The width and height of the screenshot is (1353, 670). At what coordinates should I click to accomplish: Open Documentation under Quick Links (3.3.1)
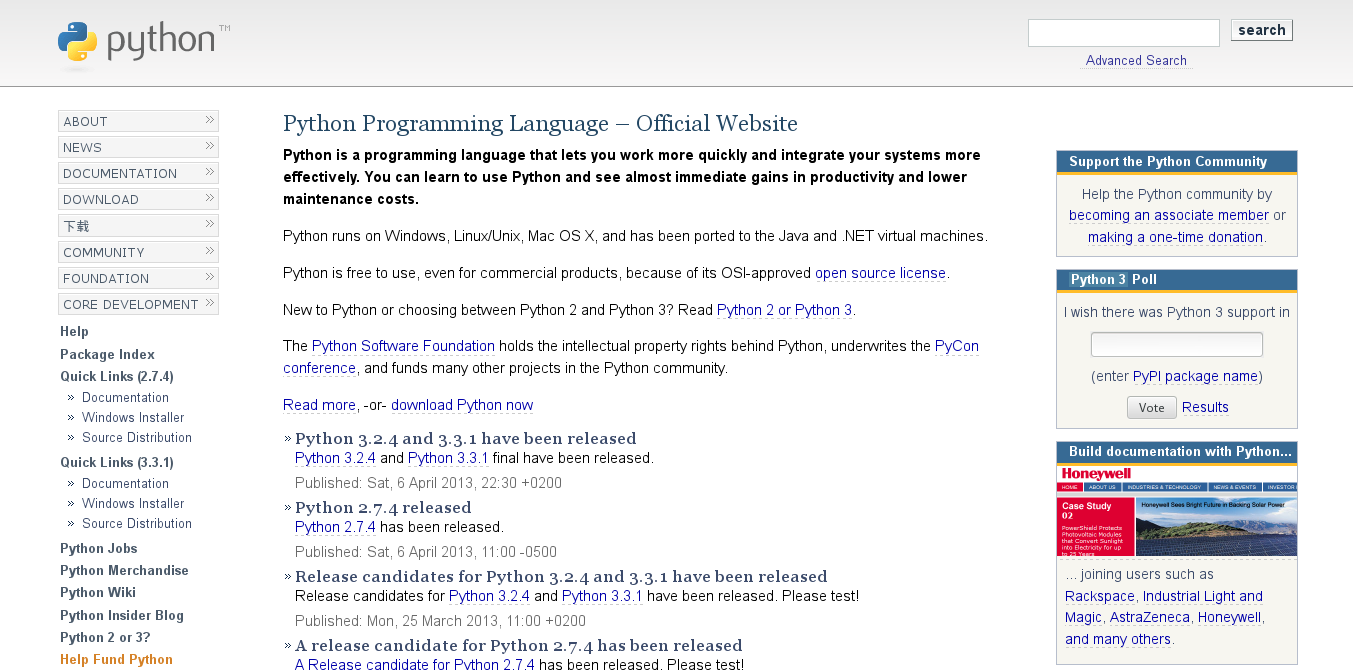click(x=125, y=483)
